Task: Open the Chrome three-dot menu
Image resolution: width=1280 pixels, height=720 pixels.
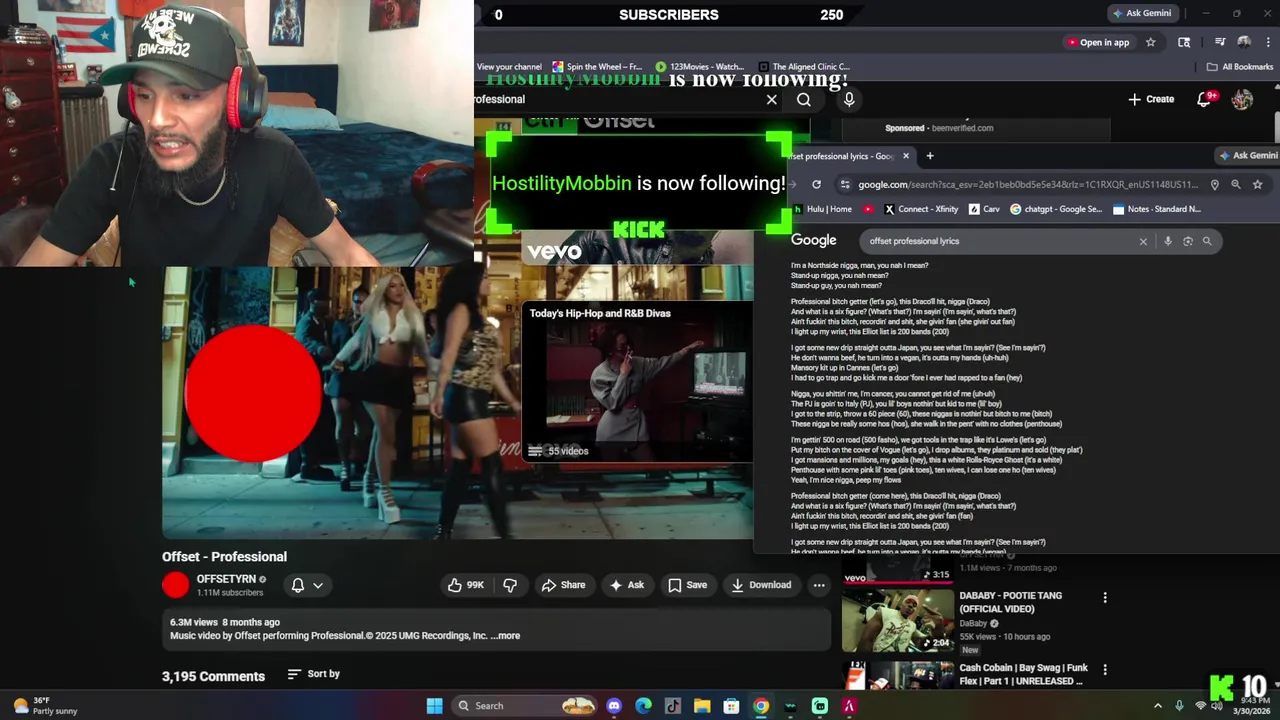Action: [x=1267, y=42]
